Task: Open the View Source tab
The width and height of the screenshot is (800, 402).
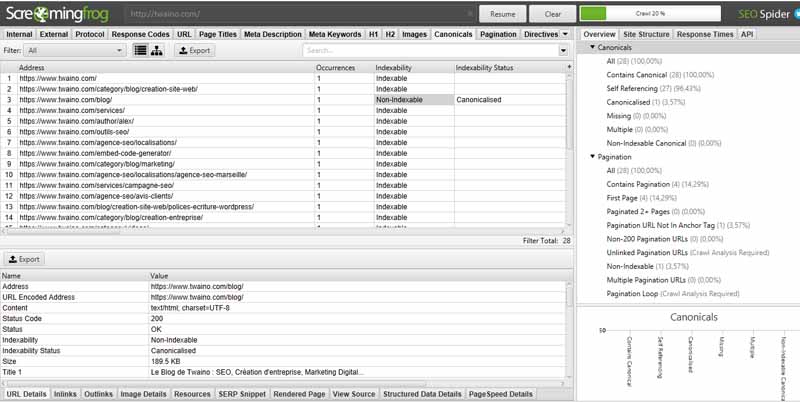Action: pyautogui.click(x=354, y=394)
